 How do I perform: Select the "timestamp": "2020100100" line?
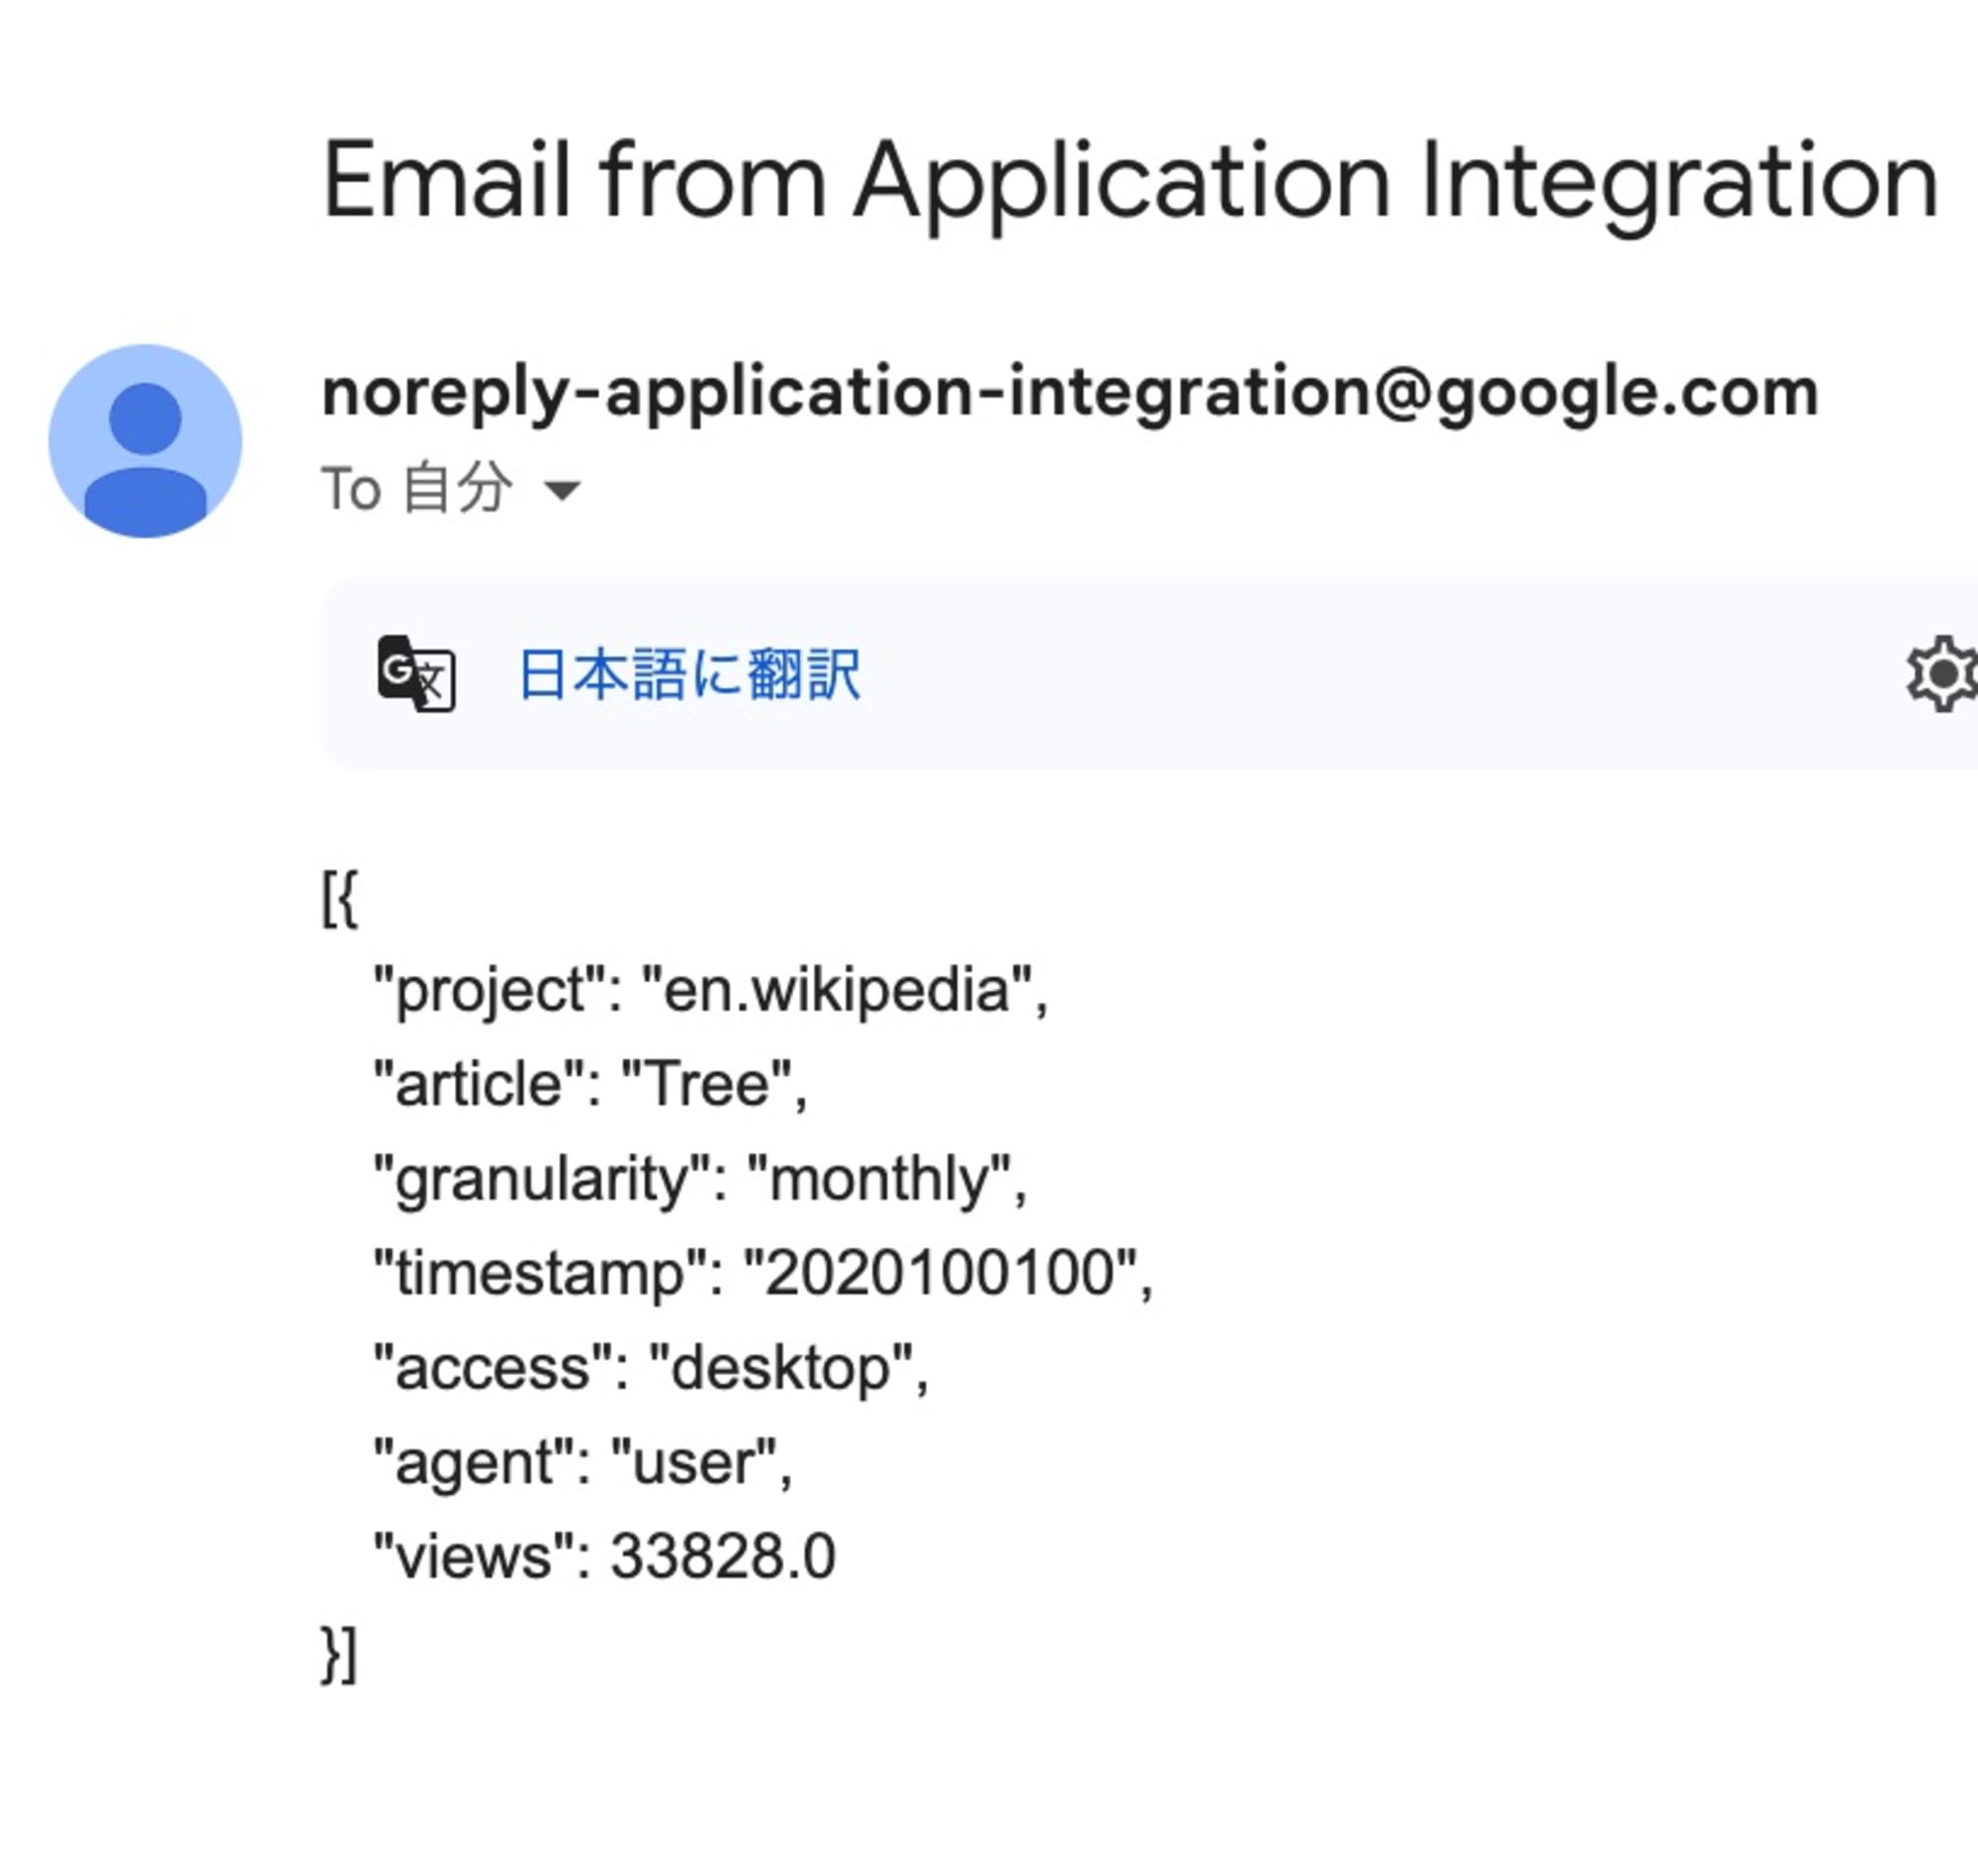(763, 1273)
